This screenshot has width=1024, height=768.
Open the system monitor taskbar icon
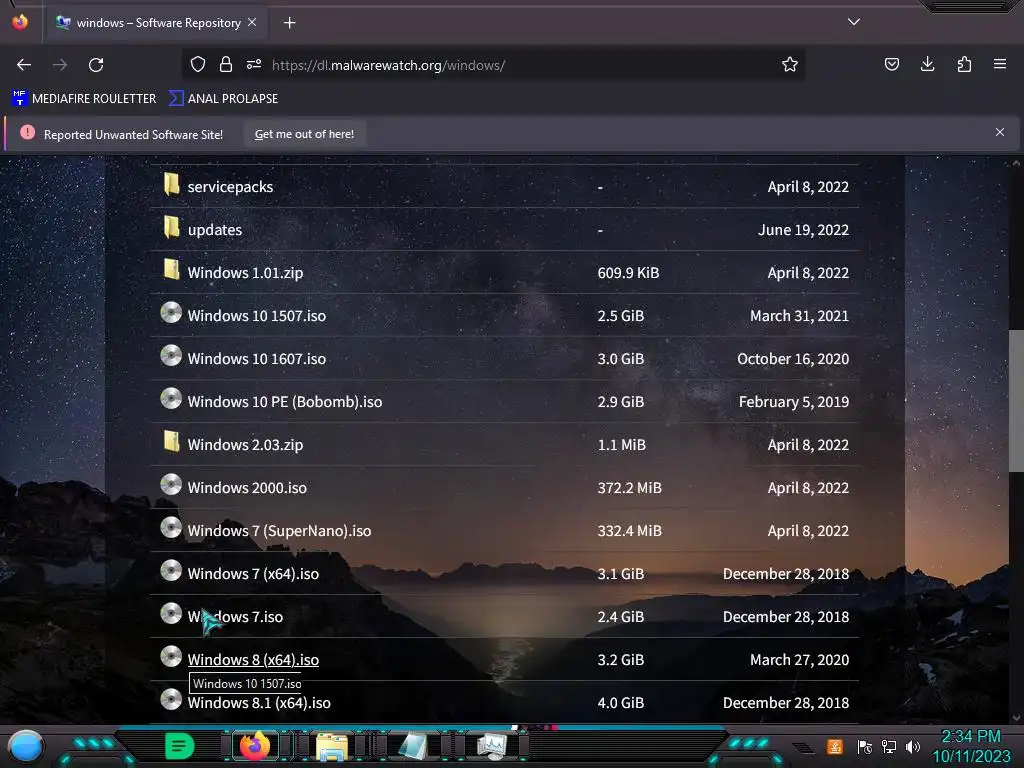click(x=491, y=746)
